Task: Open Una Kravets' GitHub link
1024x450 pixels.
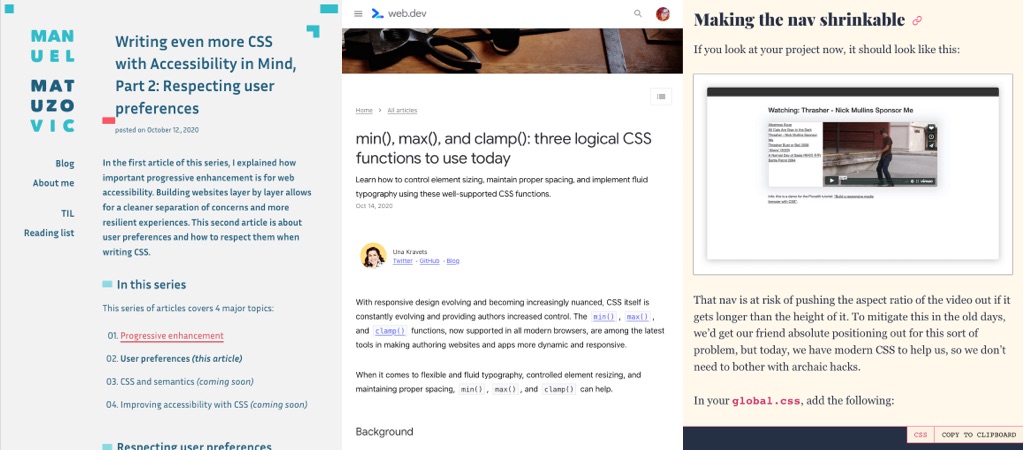Action: point(429,261)
